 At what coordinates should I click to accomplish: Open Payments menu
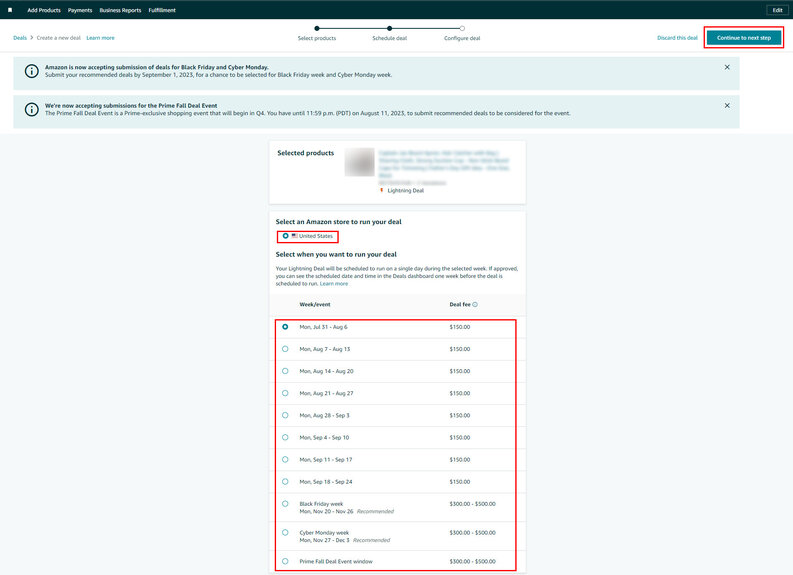80,10
